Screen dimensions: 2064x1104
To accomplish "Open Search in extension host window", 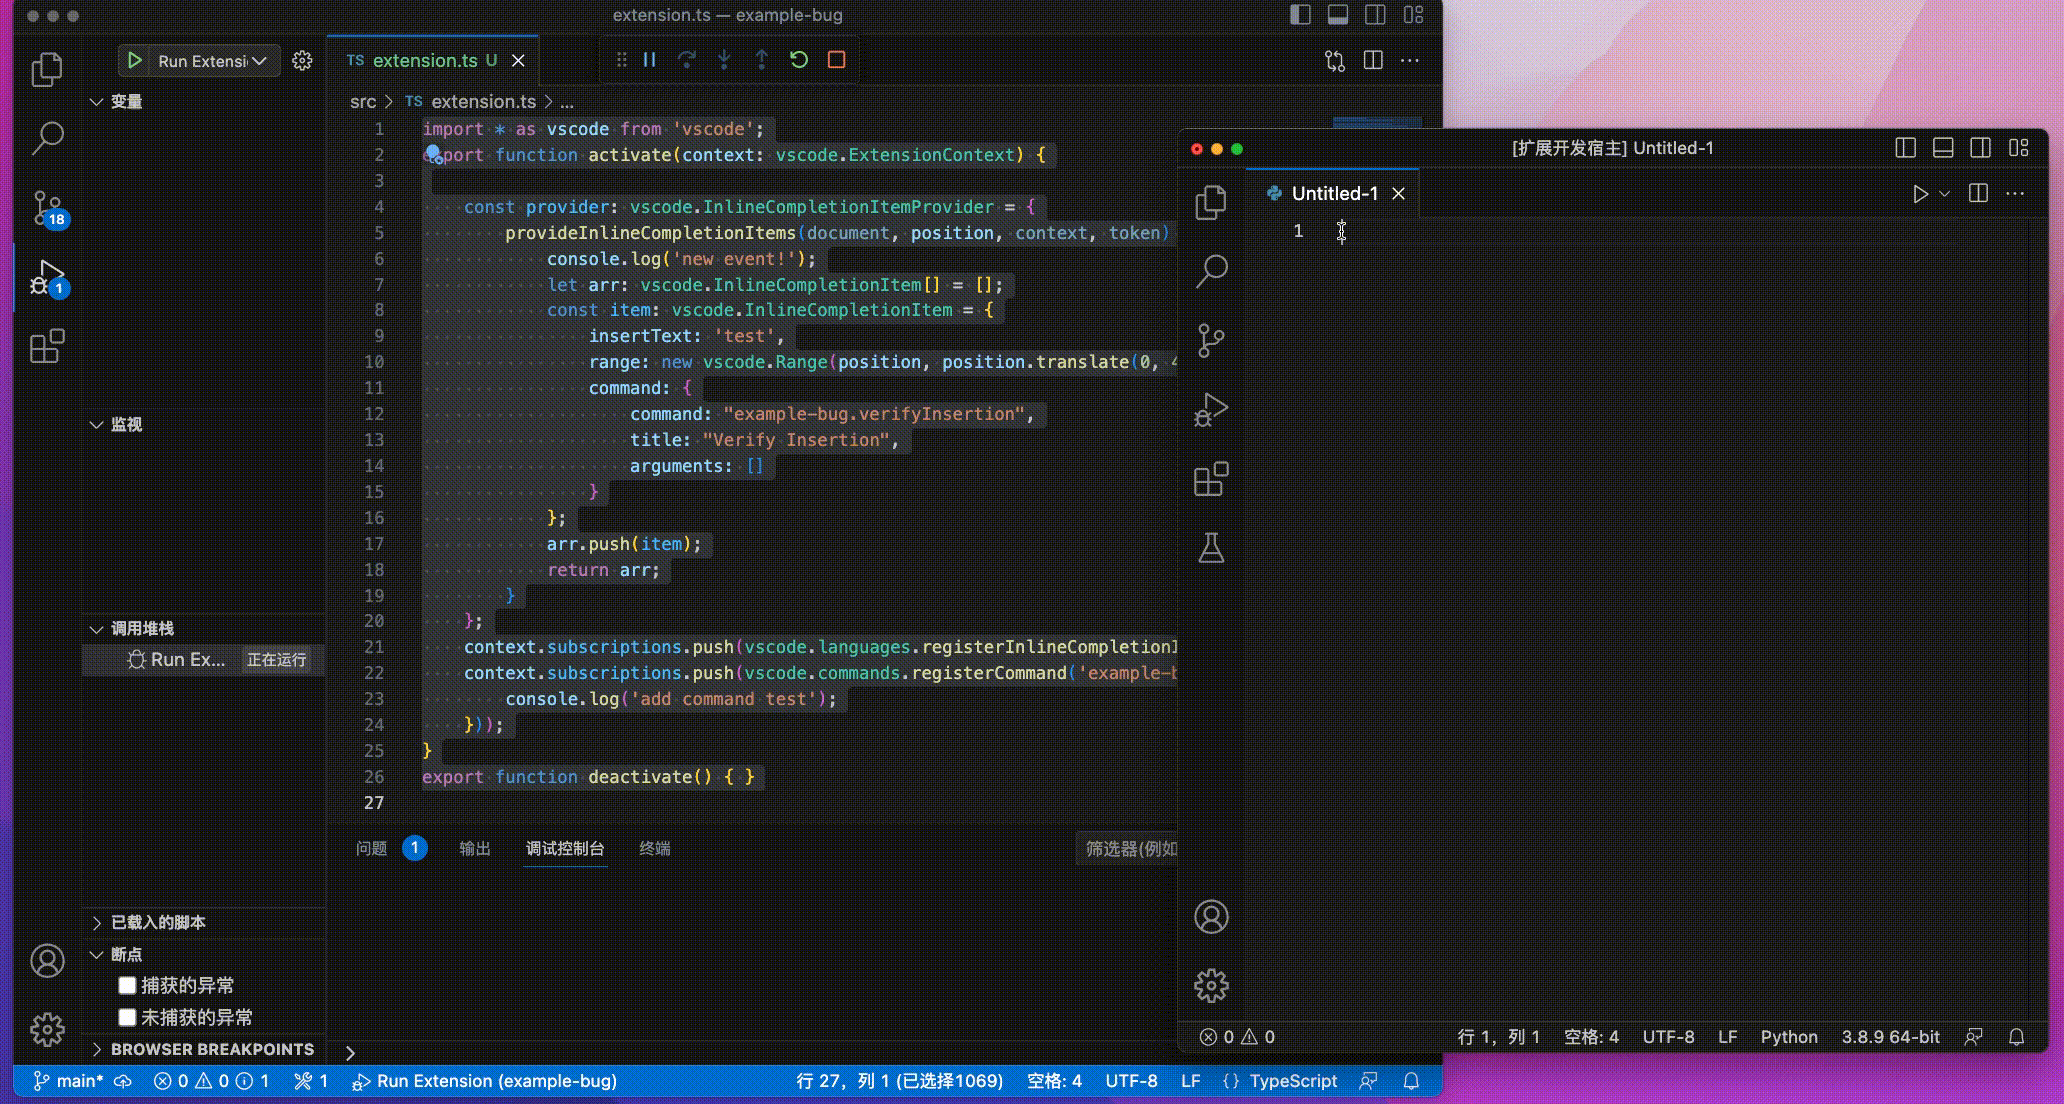I will click(x=1211, y=271).
